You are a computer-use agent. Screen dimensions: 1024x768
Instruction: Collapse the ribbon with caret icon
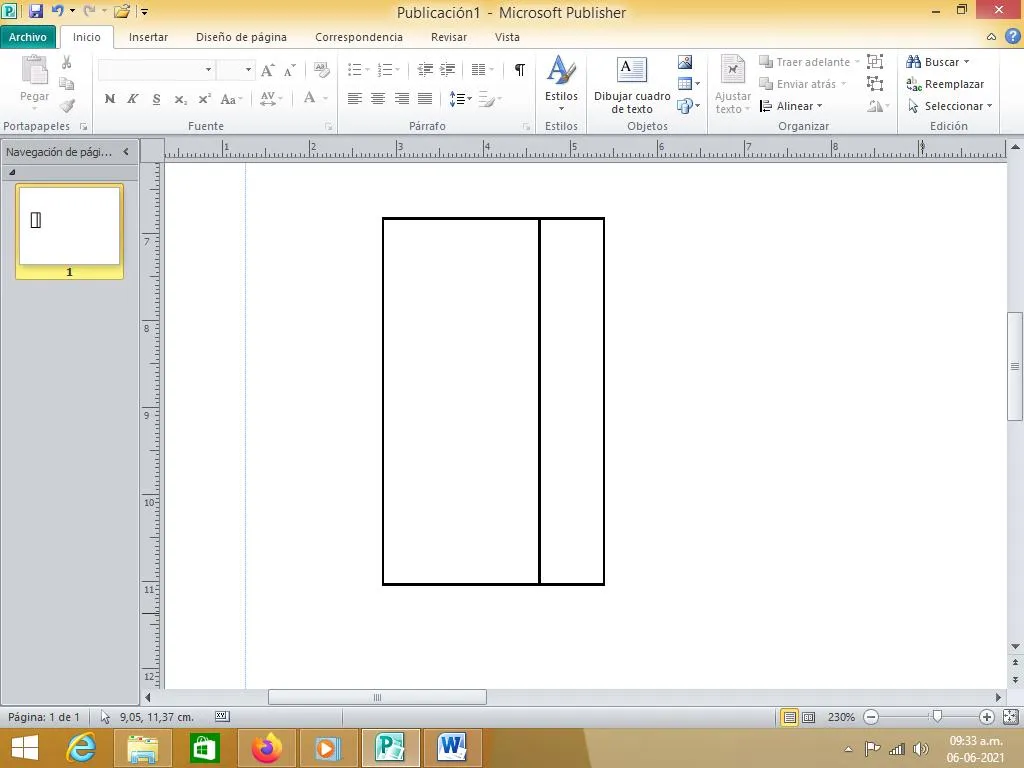(x=991, y=37)
